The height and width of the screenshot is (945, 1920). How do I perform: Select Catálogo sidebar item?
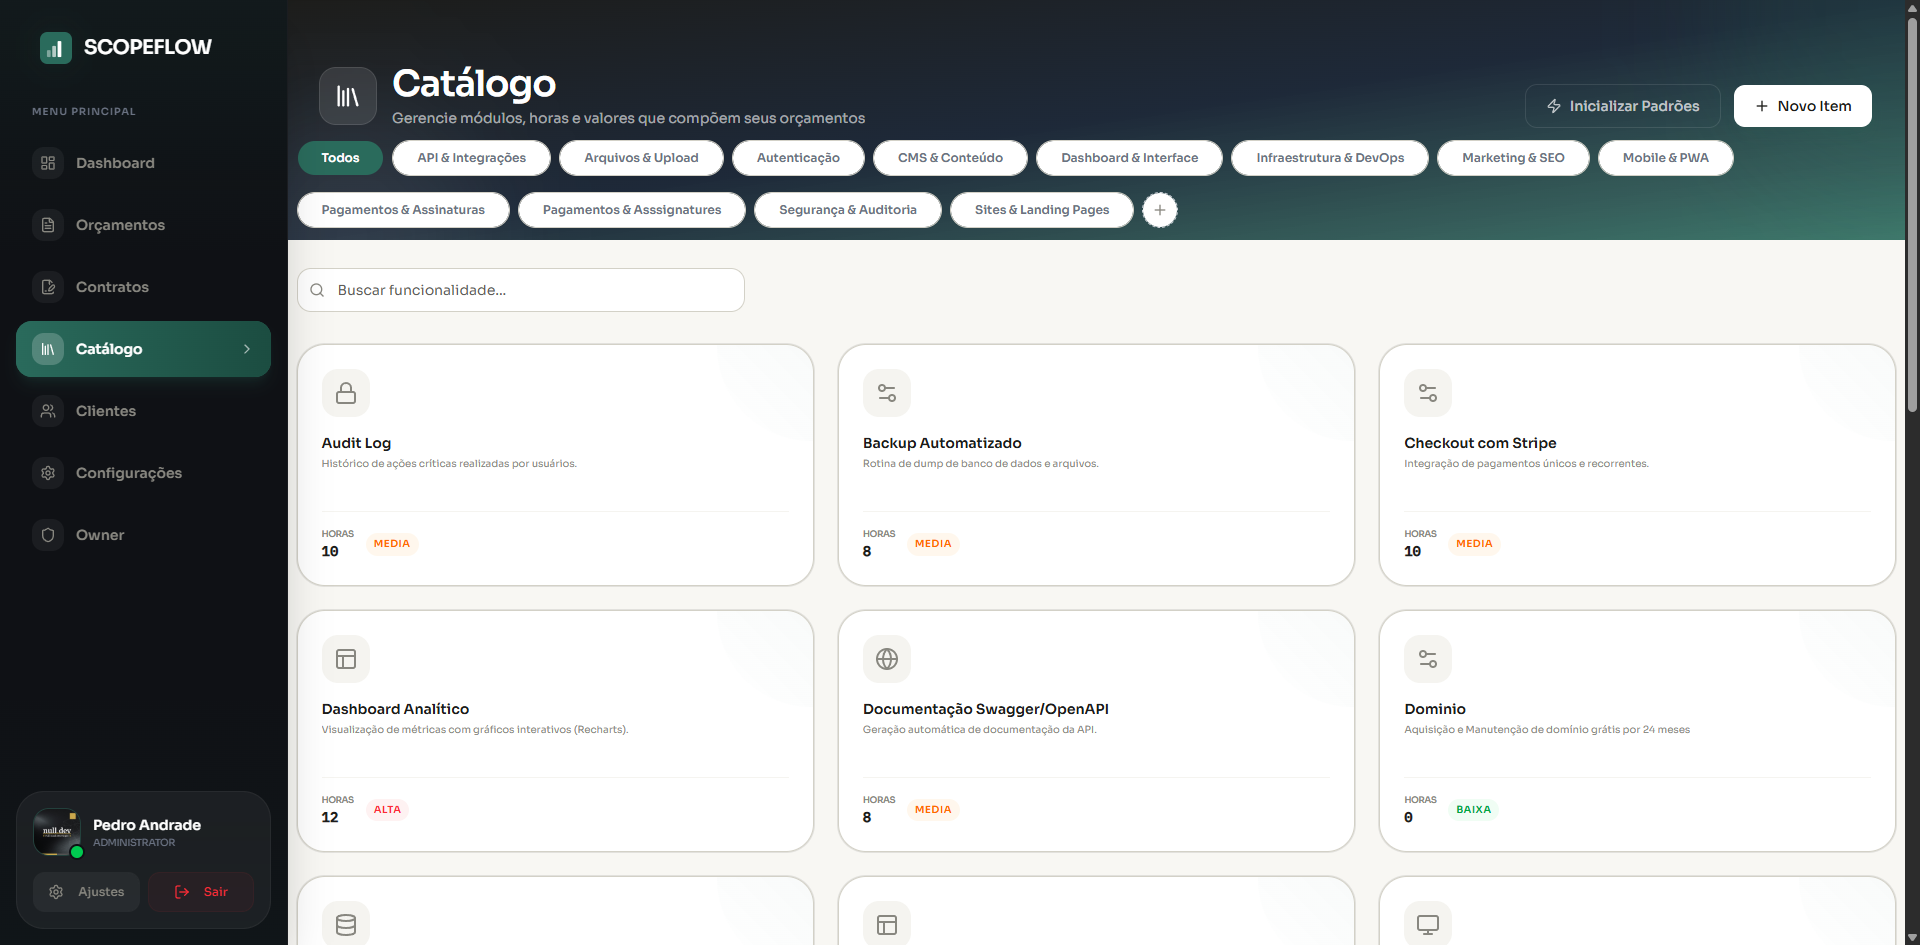143,349
